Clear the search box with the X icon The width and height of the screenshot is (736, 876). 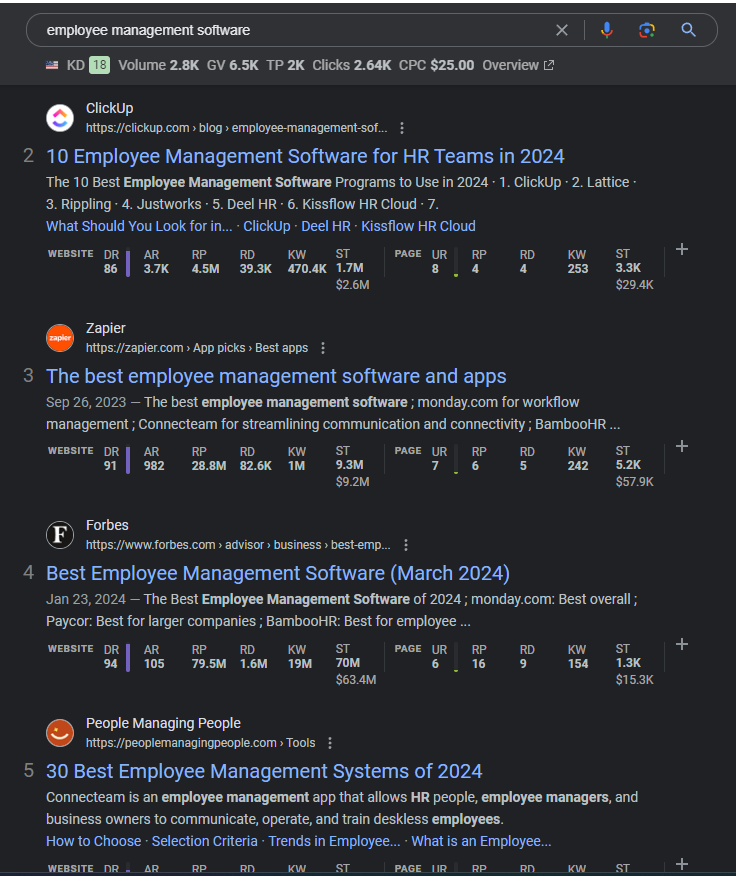click(562, 30)
